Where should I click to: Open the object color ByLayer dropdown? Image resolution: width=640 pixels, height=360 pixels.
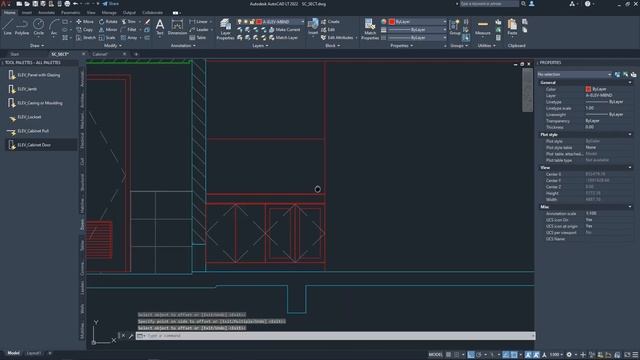point(418,22)
